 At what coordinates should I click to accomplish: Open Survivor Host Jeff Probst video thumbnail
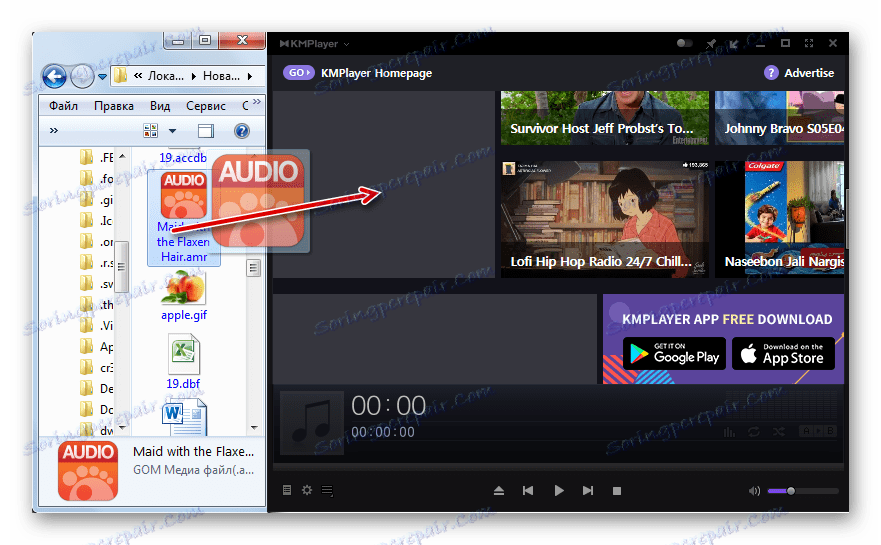click(x=605, y=118)
